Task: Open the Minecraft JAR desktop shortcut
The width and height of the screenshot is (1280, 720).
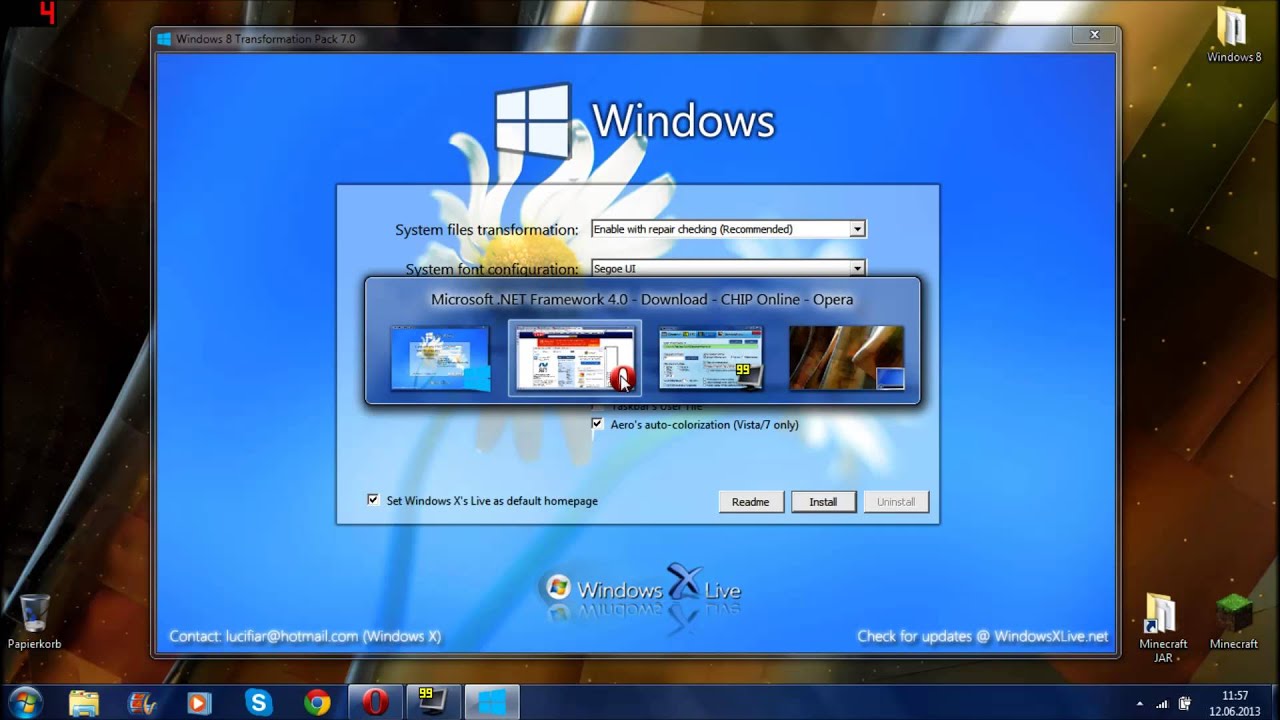Action: coord(1163,628)
